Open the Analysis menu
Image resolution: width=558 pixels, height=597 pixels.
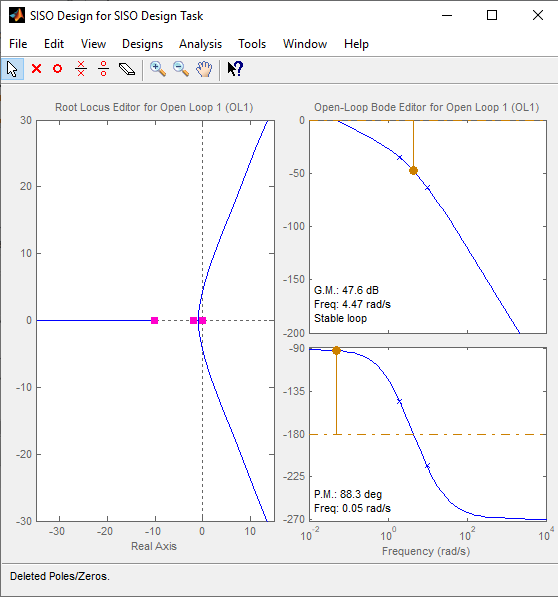pyautogui.click(x=200, y=44)
